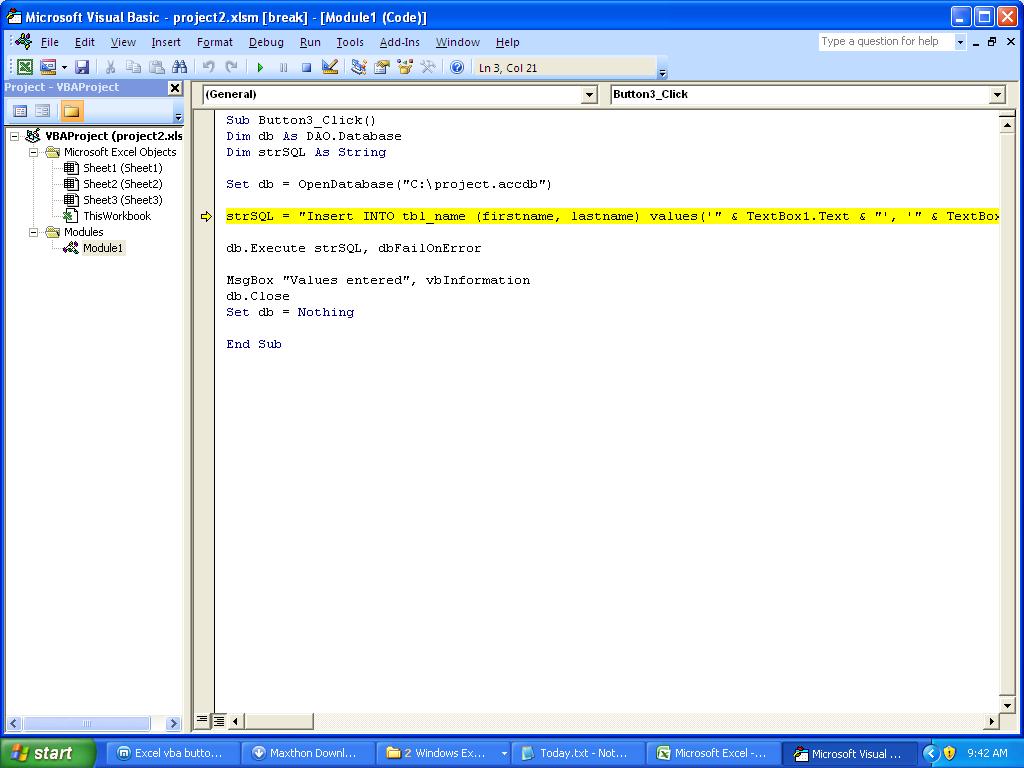This screenshot has width=1024, height=768.
Task: Collapse the VBAProject tree node
Action: (x=14, y=136)
